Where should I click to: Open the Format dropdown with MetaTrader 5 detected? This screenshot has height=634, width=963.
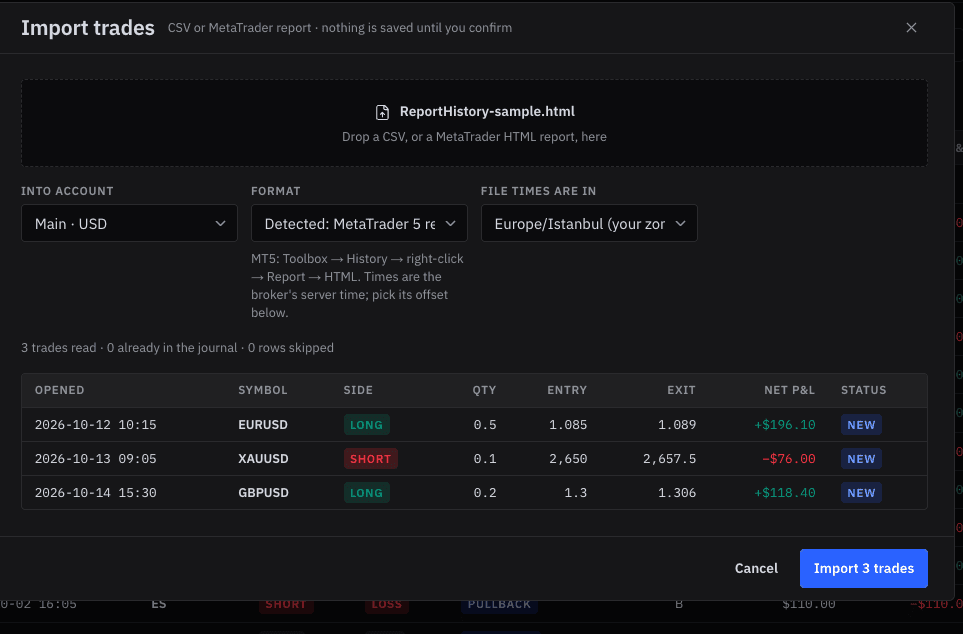pos(359,223)
